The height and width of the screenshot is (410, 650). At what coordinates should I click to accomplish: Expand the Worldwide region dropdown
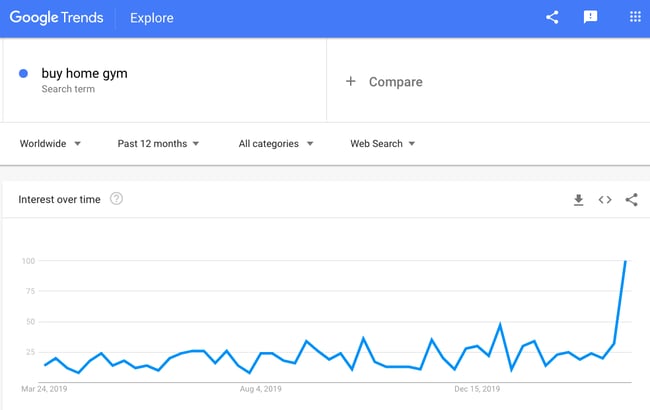pos(50,143)
